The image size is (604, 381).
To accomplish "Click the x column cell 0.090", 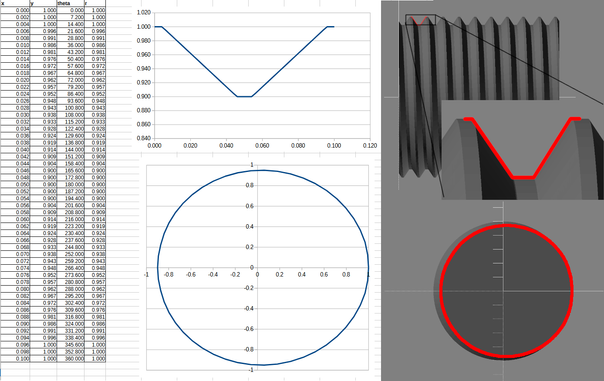I will [x=15, y=324].
